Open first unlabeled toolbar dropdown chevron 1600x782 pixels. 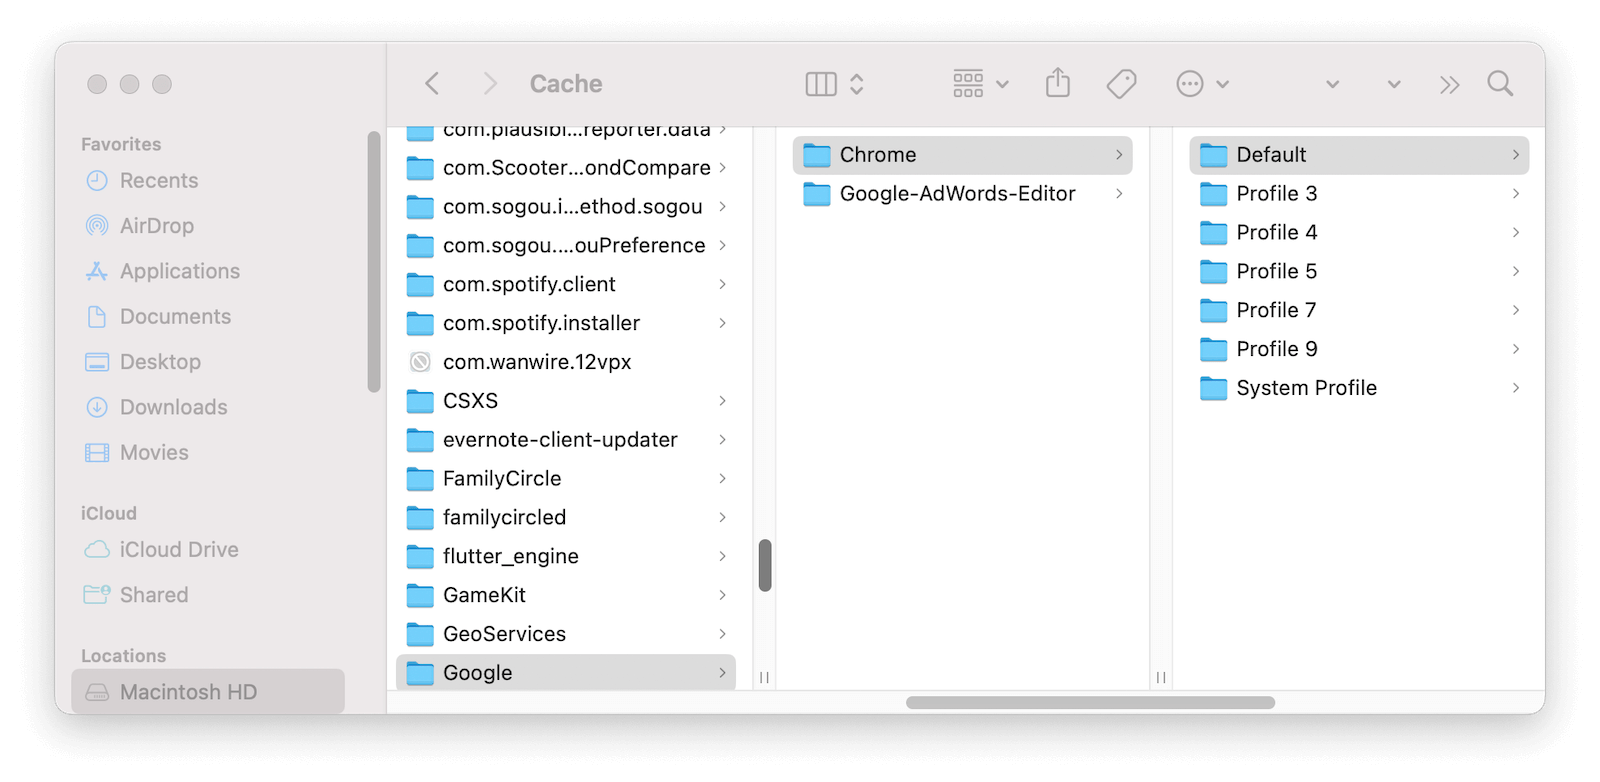point(1332,85)
